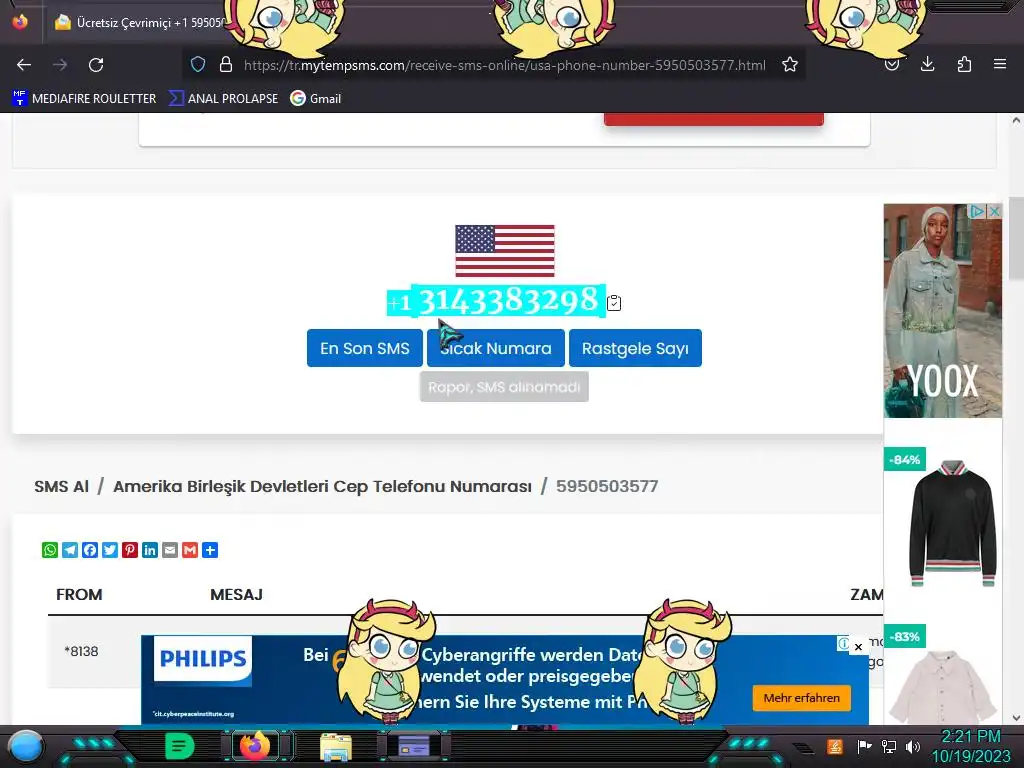Open the ANAL PROLAPSE bookmark

click(x=223, y=99)
